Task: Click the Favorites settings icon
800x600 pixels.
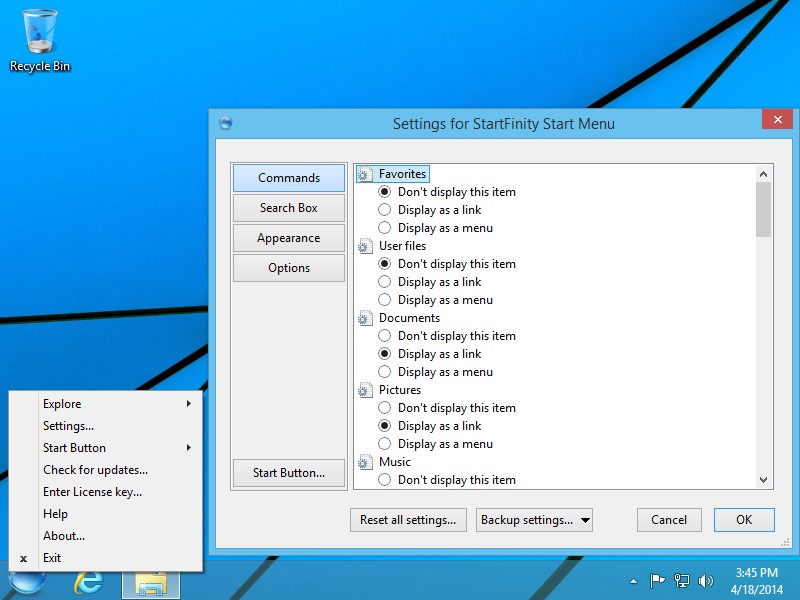Action: [x=365, y=174]
